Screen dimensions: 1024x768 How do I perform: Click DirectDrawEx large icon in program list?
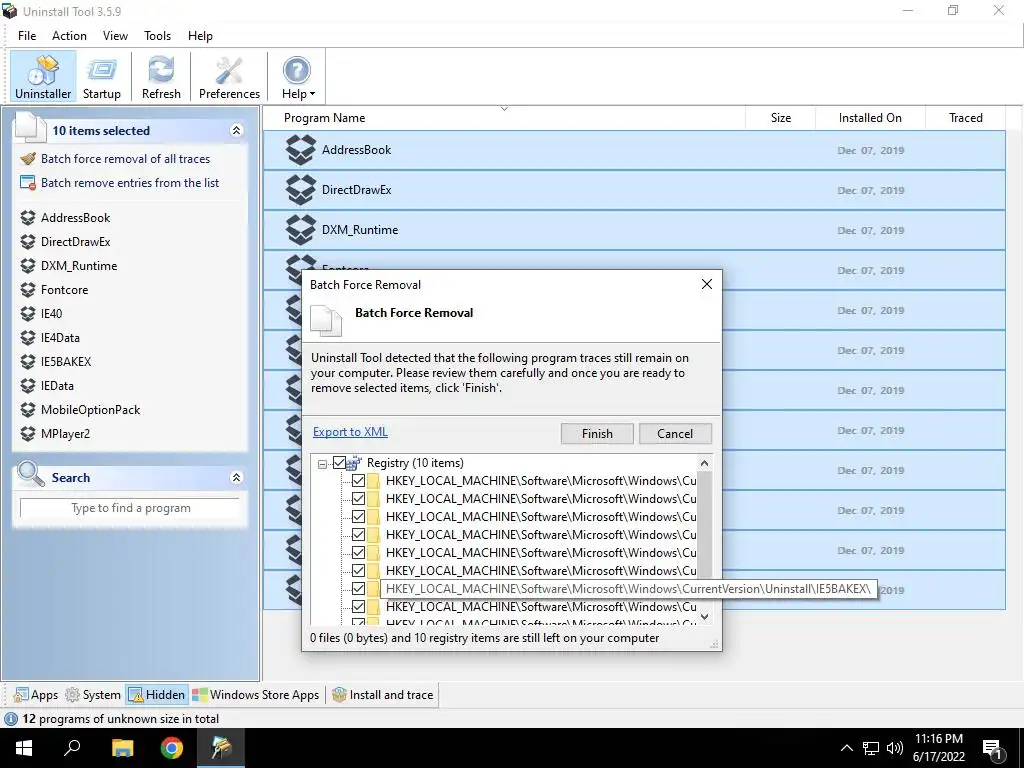click(x=300, y=189)
